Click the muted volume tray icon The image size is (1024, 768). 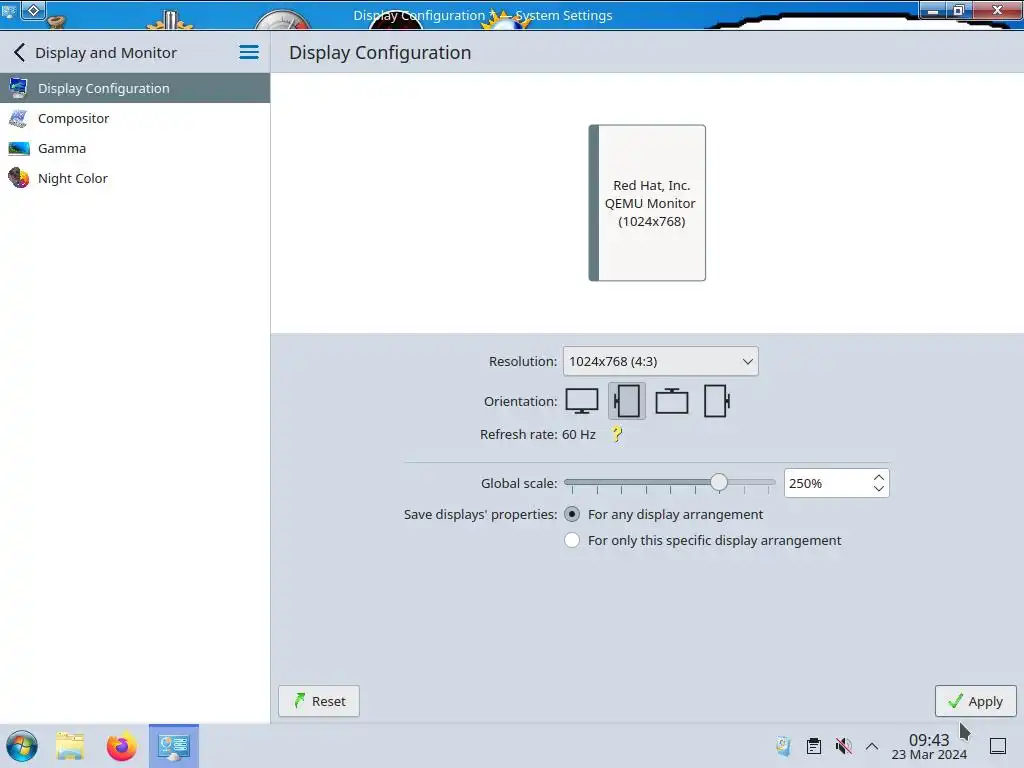(844, 746)
